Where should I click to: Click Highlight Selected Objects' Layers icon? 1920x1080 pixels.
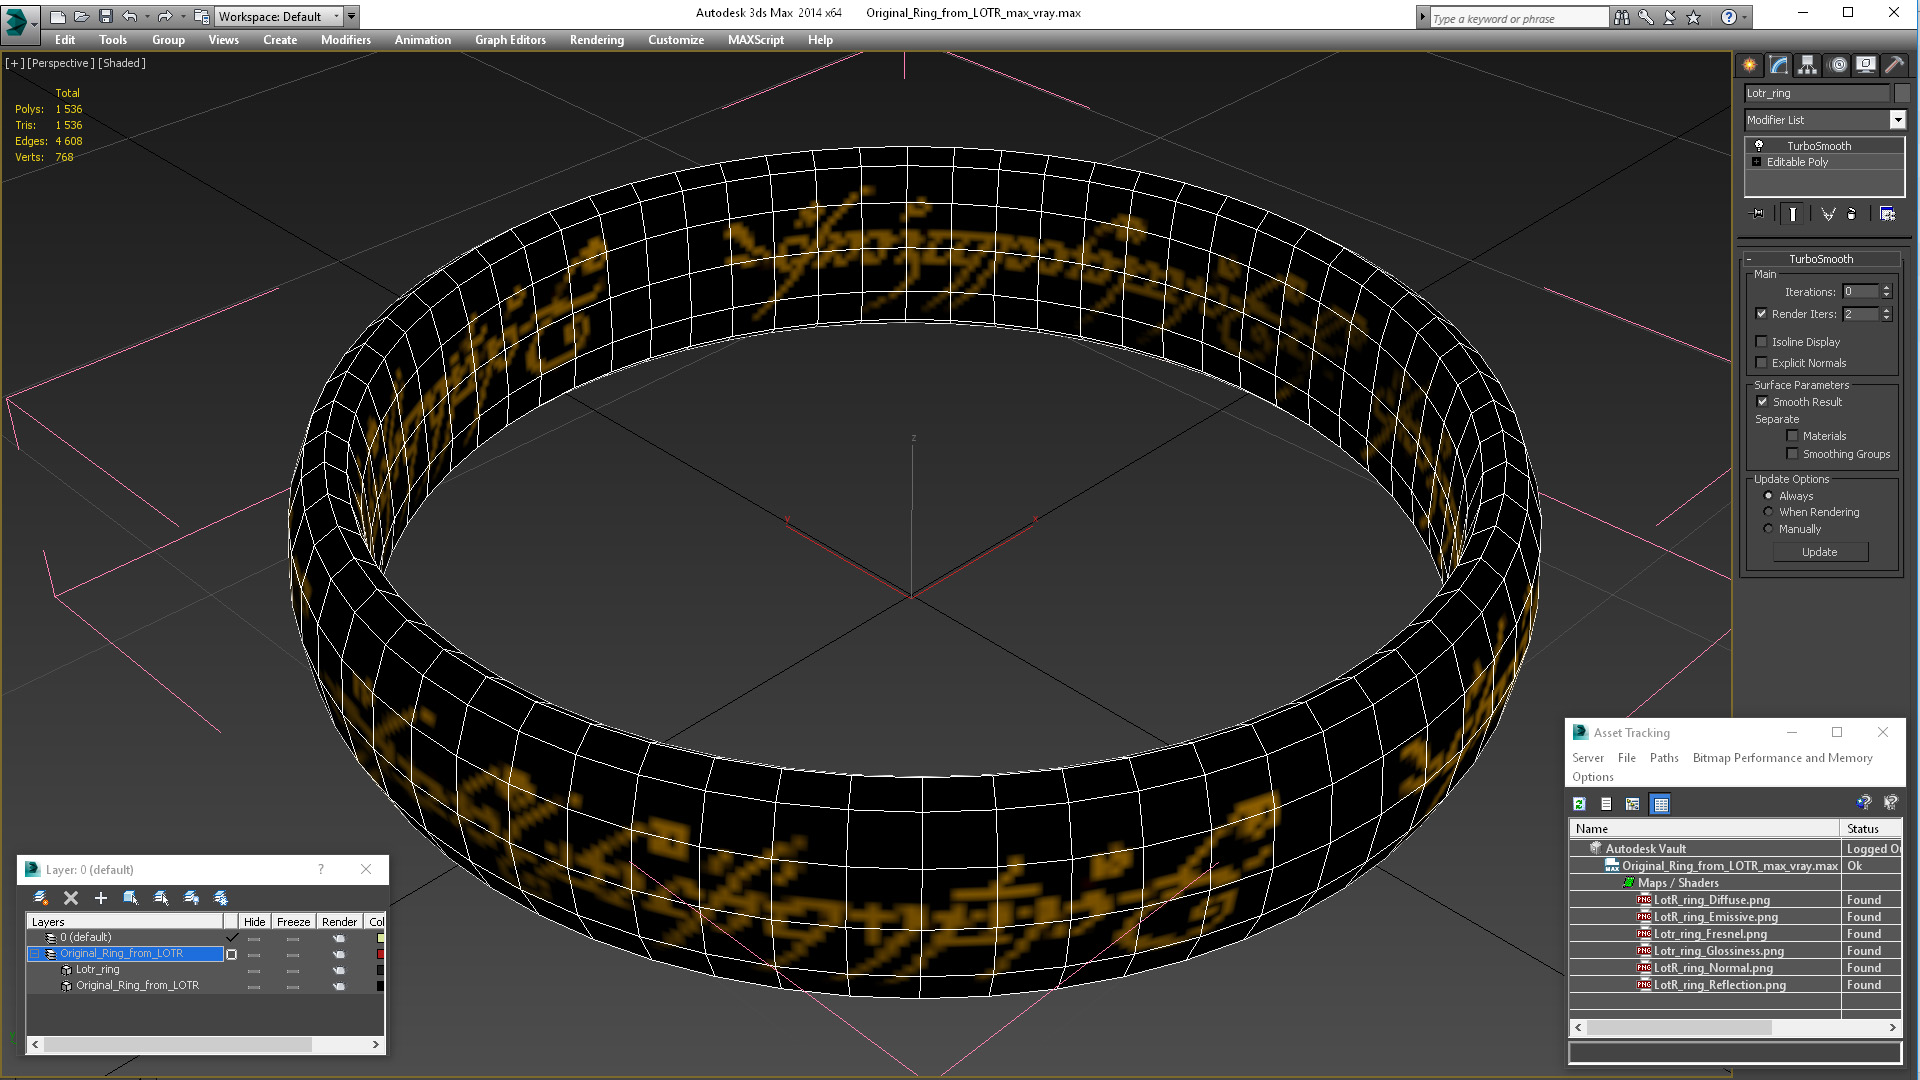coord(161,898)
